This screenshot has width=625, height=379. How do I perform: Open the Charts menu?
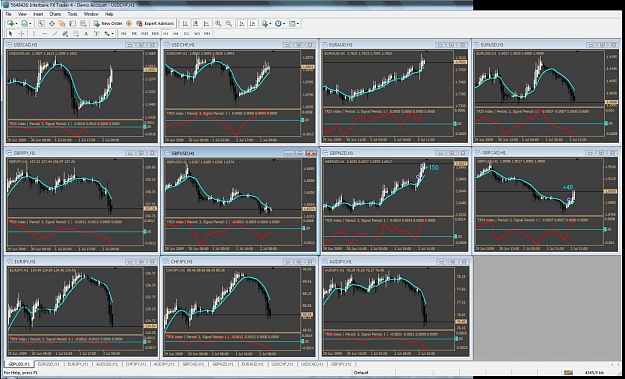(55, 14)
